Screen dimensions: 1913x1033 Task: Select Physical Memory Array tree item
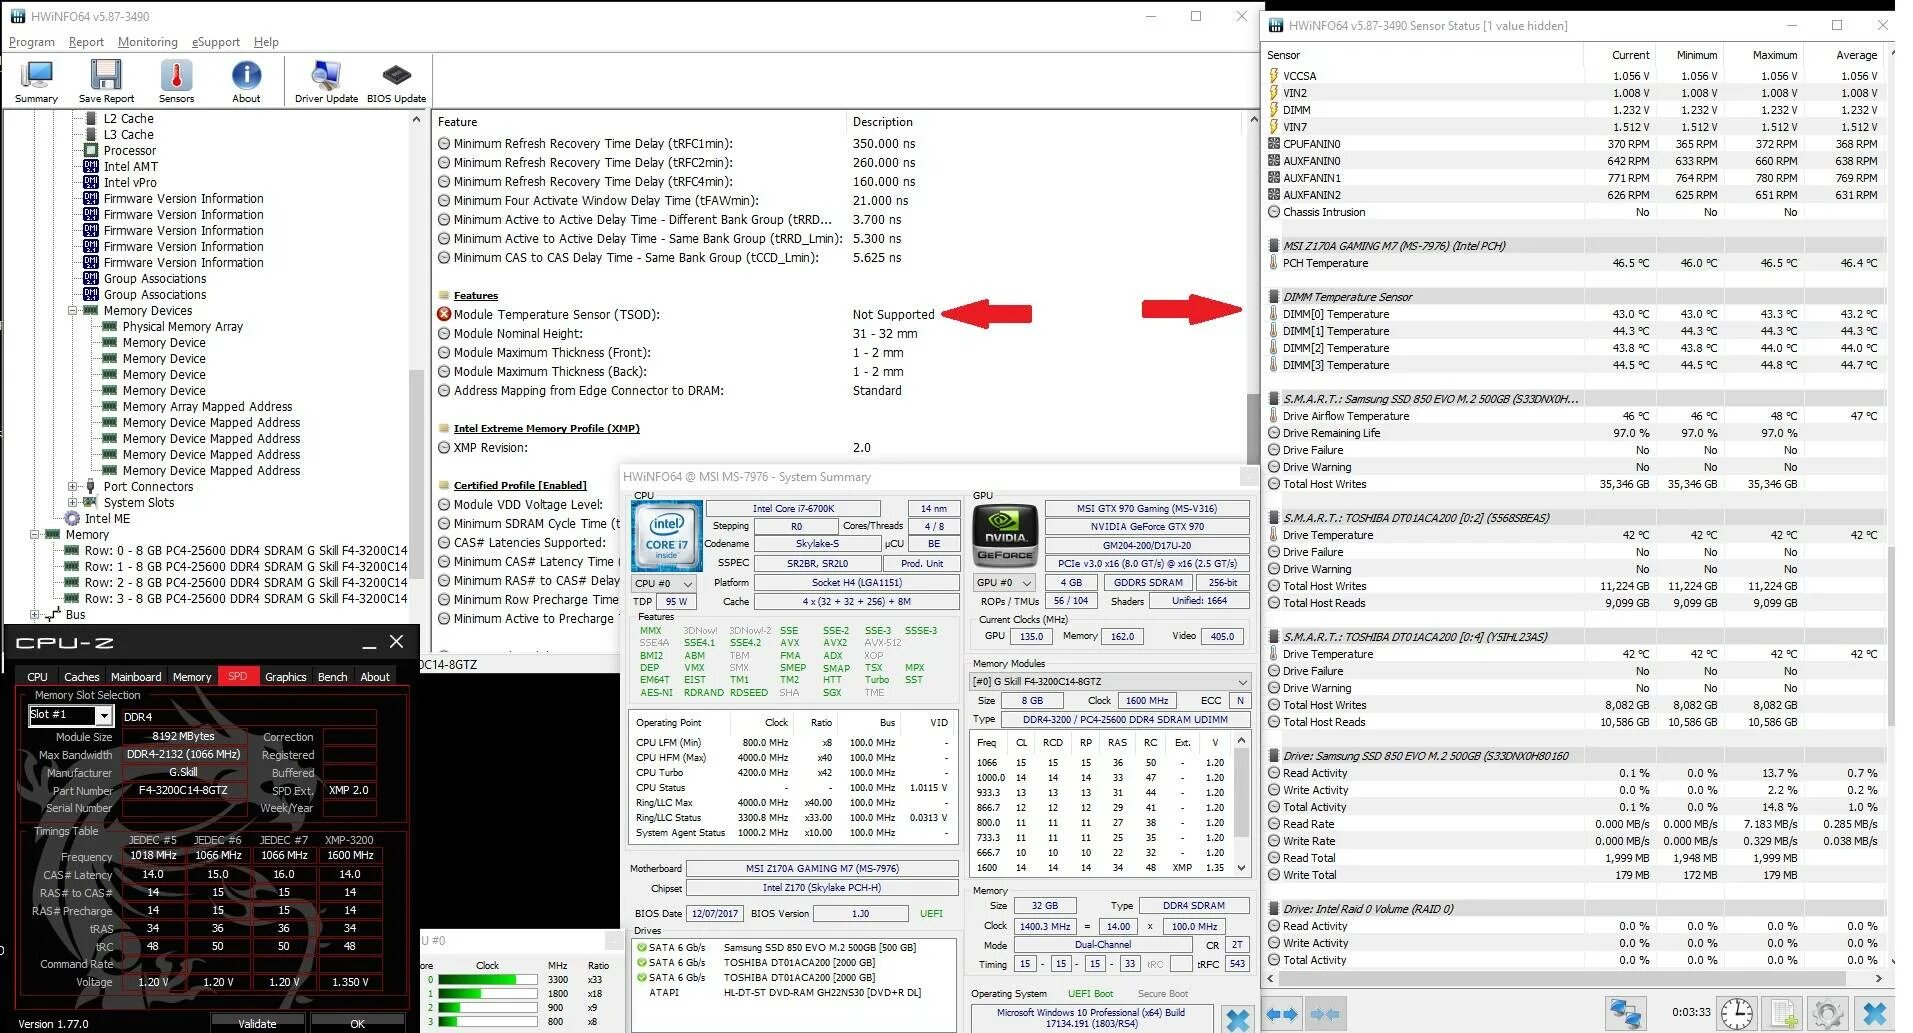point(182,327)
